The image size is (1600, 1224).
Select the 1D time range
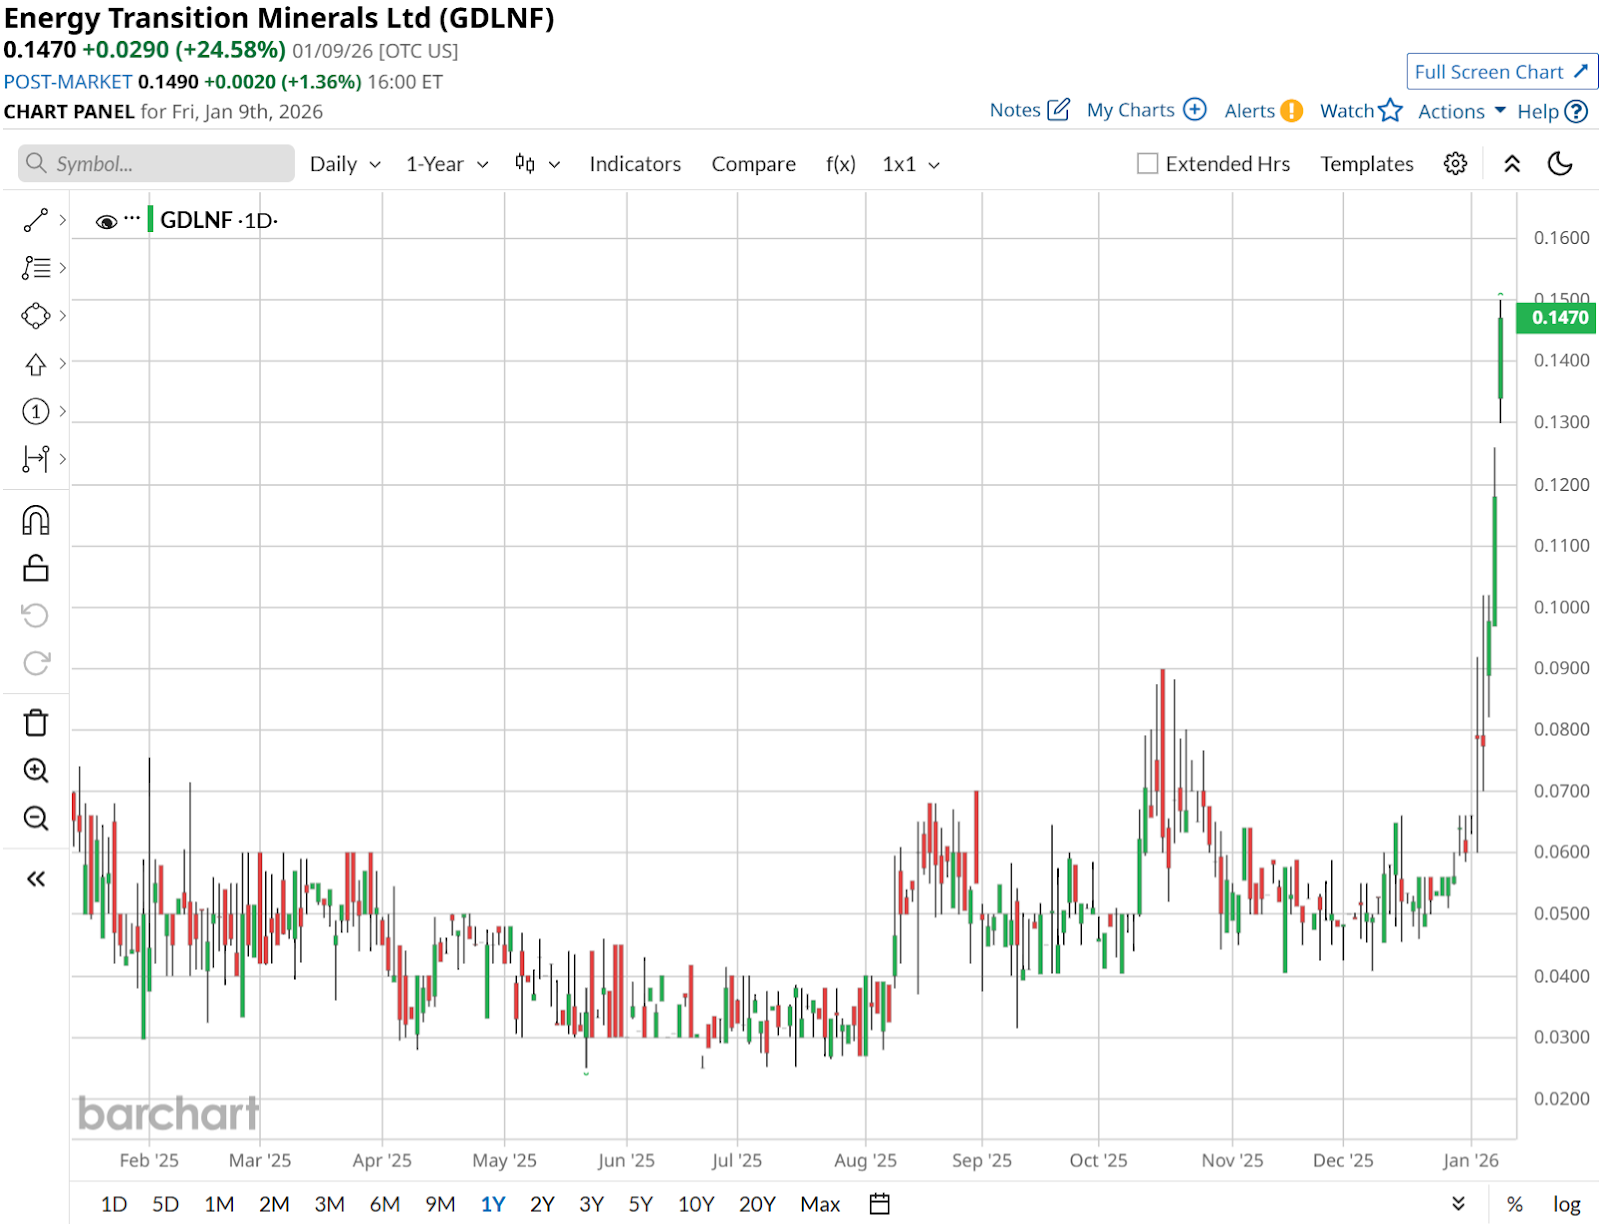[114, 1204]
